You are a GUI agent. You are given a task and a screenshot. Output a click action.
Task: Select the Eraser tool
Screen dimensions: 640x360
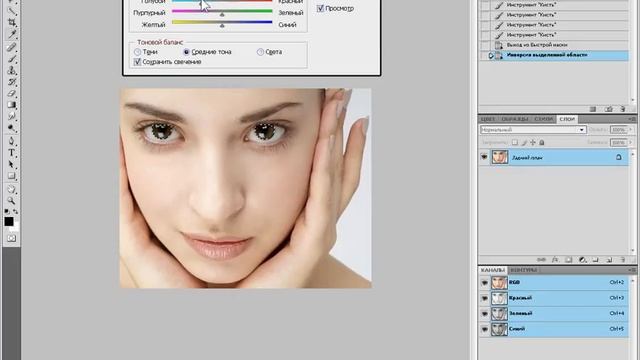(11, 93)
